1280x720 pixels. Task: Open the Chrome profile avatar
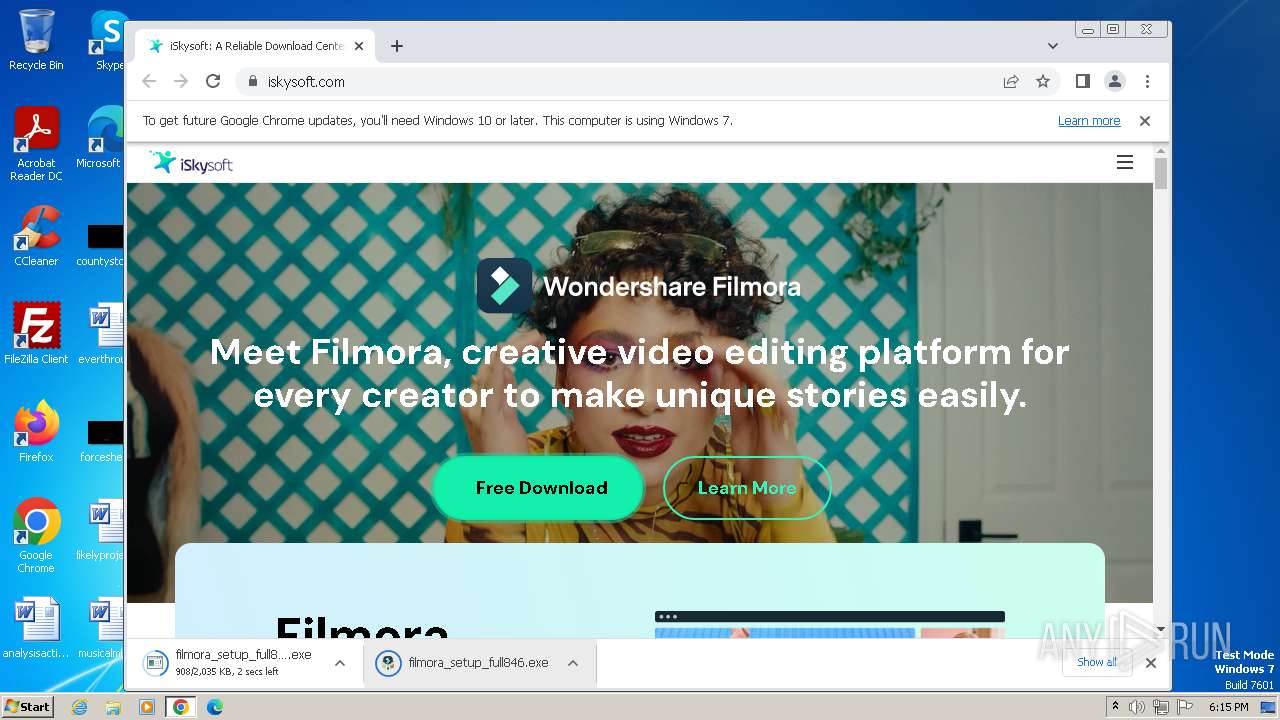(x=1115, y=81)
